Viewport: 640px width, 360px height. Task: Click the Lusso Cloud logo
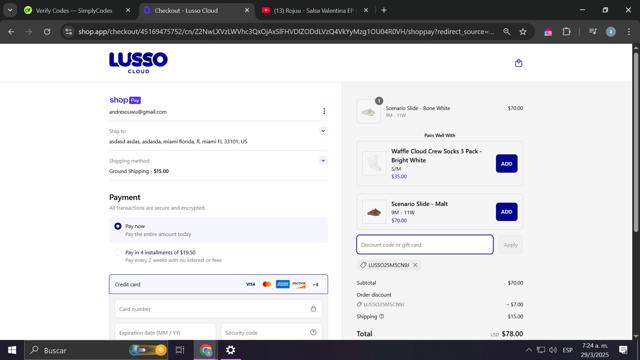[x=138, y=62]
